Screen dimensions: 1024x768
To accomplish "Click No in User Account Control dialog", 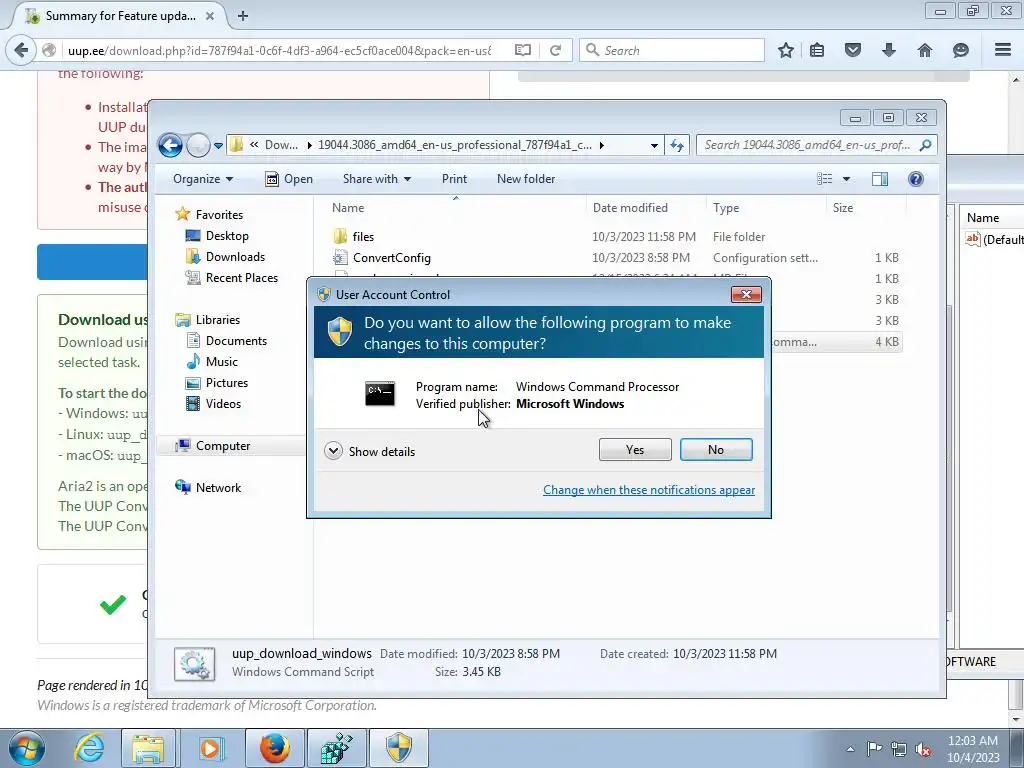I will pyautogui.click(x=716, y=449).
